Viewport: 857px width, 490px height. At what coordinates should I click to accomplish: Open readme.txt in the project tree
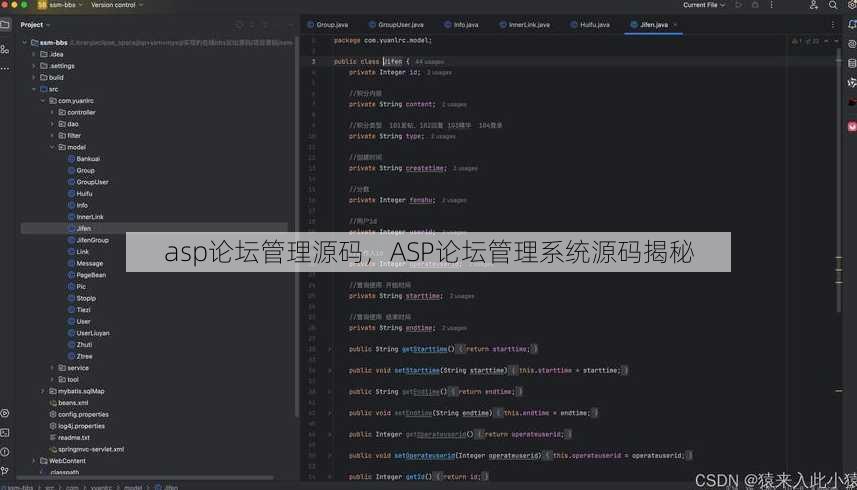point(74,438)
